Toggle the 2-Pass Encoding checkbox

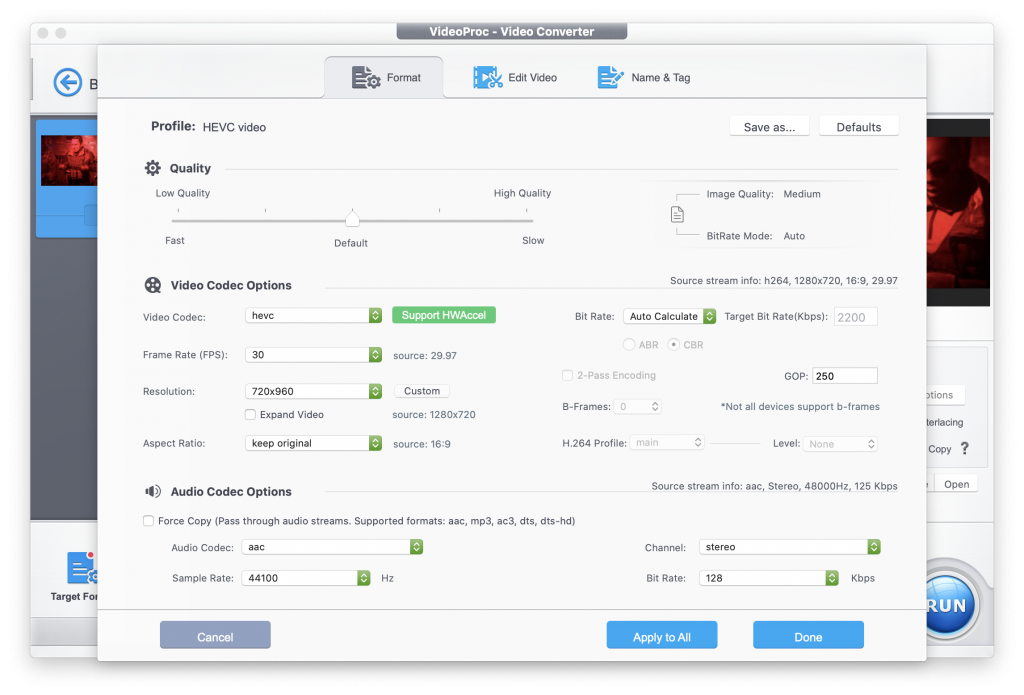(568, 375)
